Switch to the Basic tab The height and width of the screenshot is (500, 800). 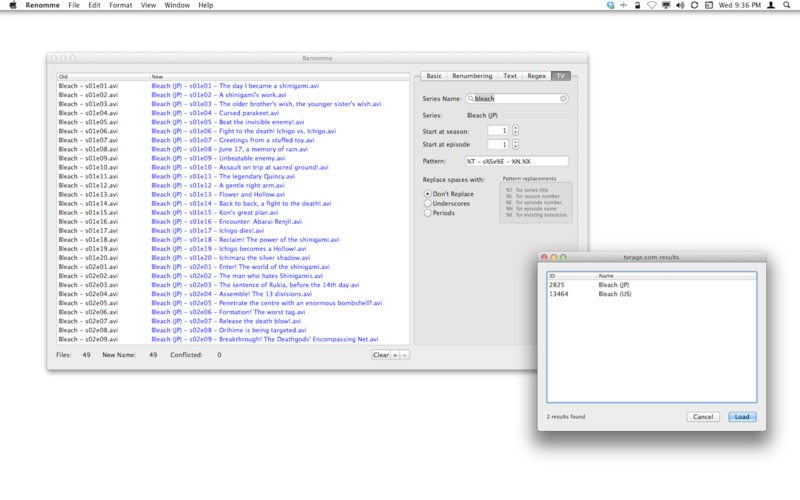coord(434,76)
